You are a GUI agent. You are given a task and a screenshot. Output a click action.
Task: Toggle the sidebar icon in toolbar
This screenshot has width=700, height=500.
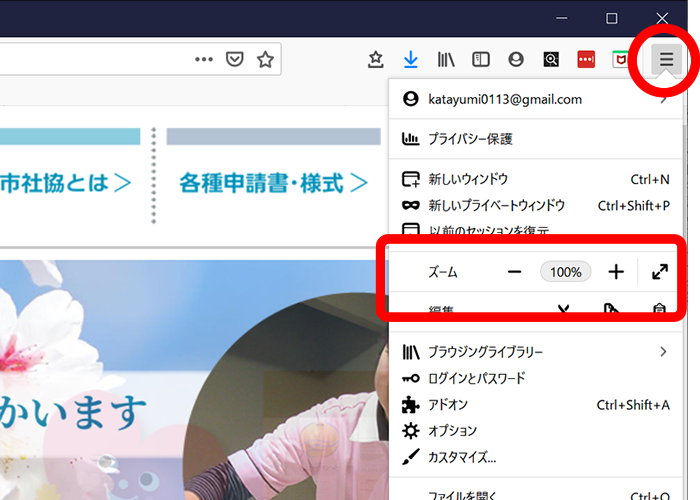point(481,59)
